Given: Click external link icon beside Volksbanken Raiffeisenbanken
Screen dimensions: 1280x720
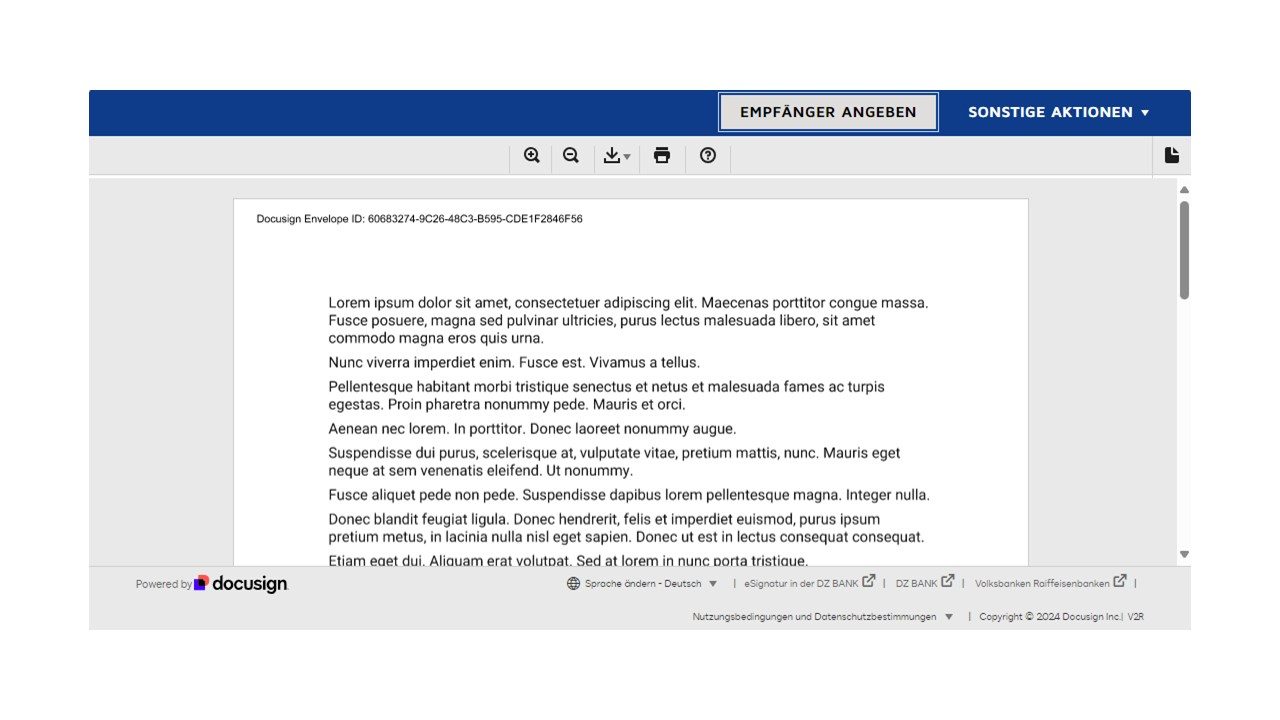Looking at the screenshot, I should (x=1120, y=581).
